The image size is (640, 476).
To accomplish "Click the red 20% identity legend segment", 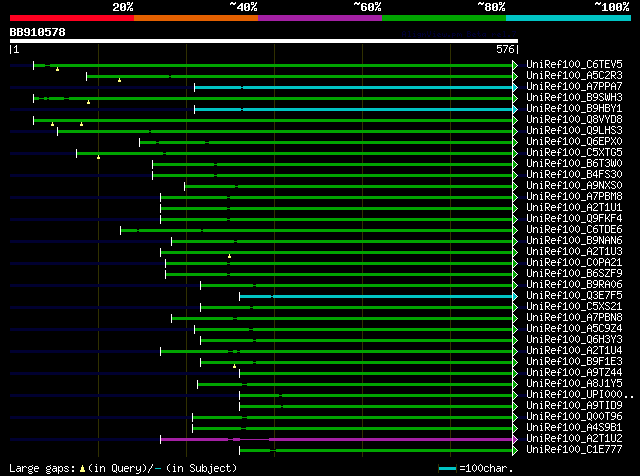I will point(72,18).
